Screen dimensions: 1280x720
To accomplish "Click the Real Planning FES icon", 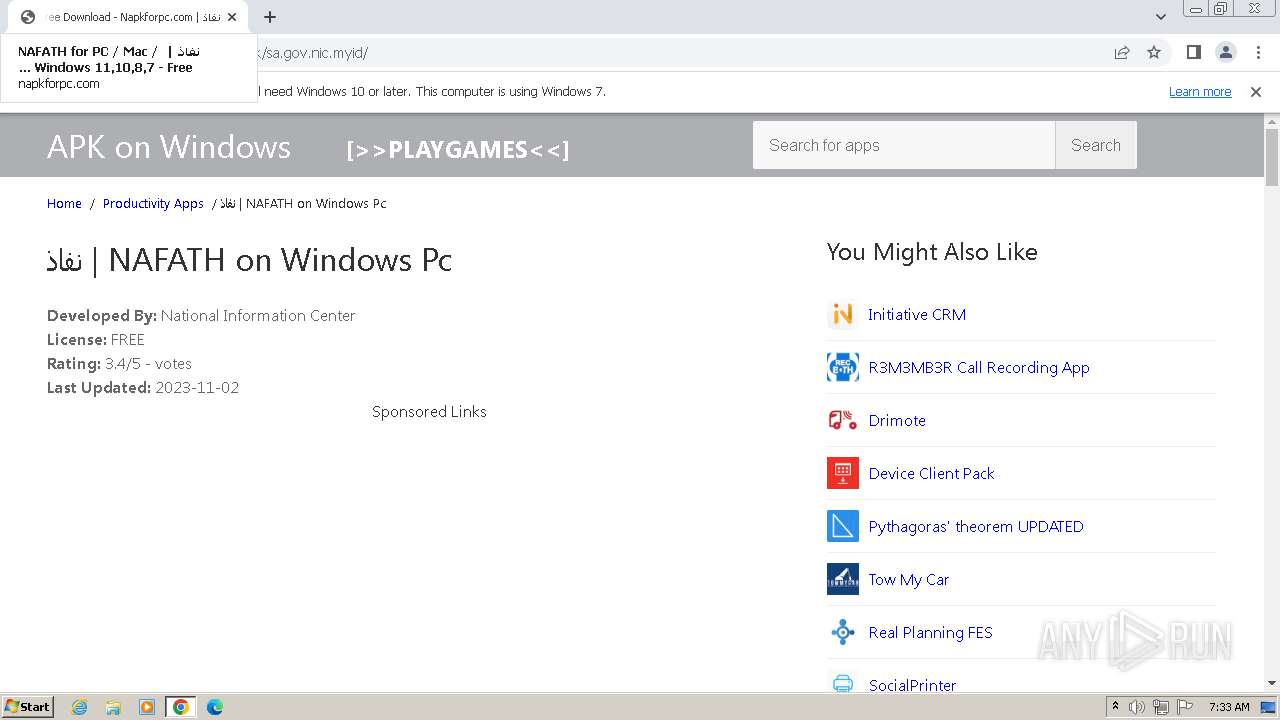I will point(843,632).
